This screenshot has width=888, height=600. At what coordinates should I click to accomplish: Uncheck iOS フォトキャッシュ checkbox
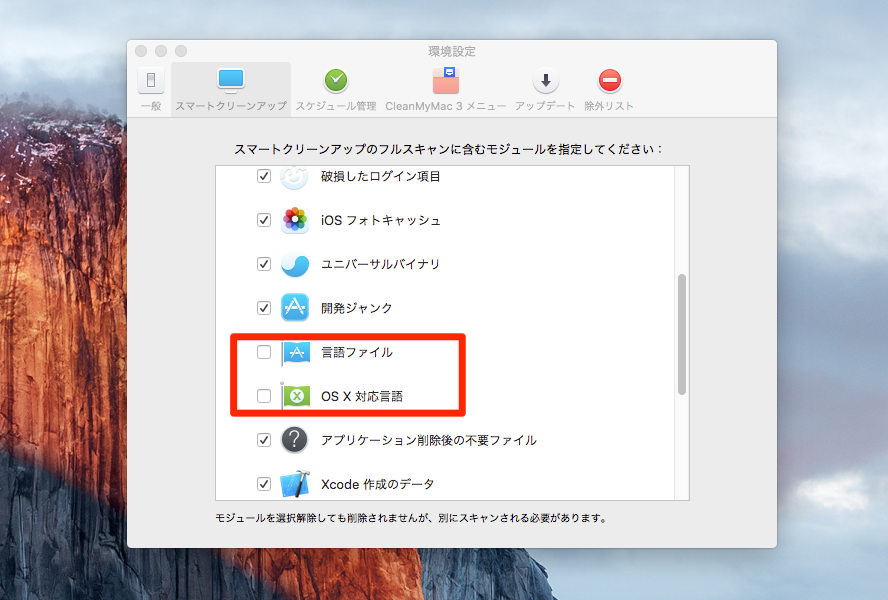pos(264,220)
